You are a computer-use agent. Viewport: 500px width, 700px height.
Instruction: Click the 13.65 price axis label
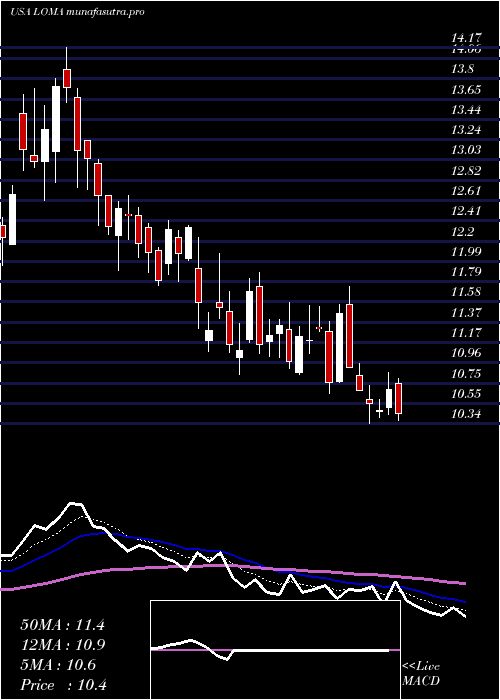tap(465, 90)
